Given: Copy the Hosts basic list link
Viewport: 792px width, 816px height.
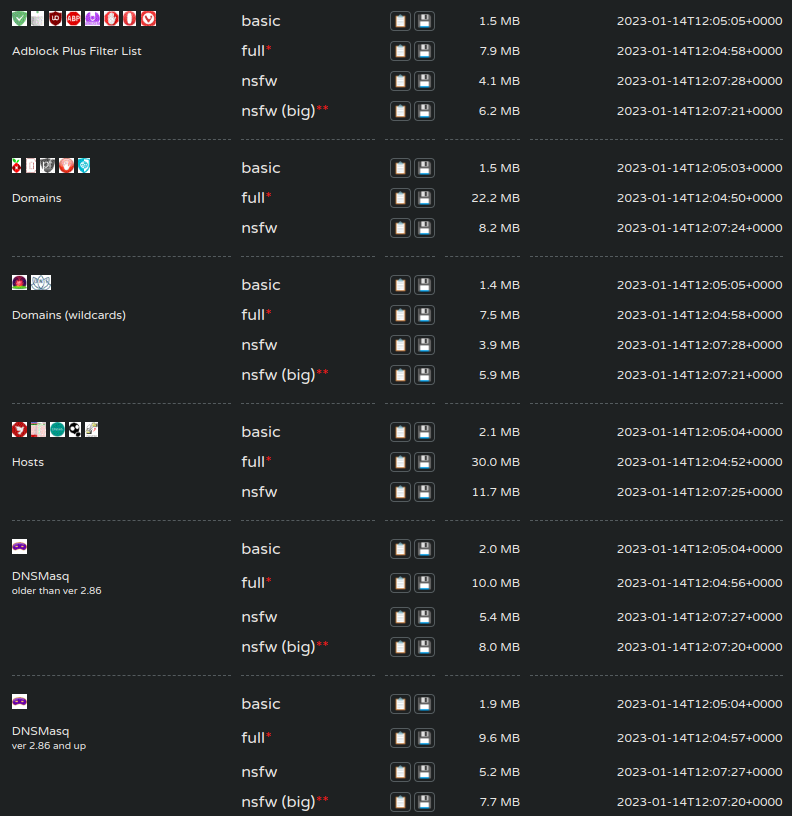Looking at the screenshot, I should coord(400,432).
